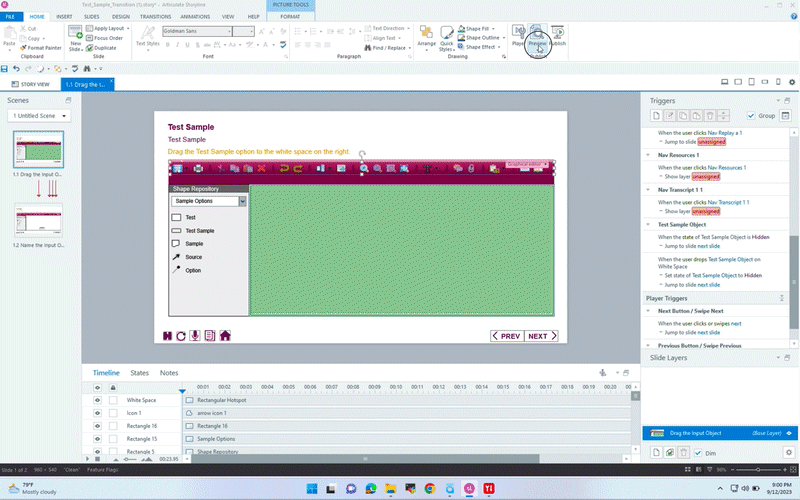800x500 pixels.
Task: Click the microphone icon on slide navigation
Action: click(x=196, y=336)
